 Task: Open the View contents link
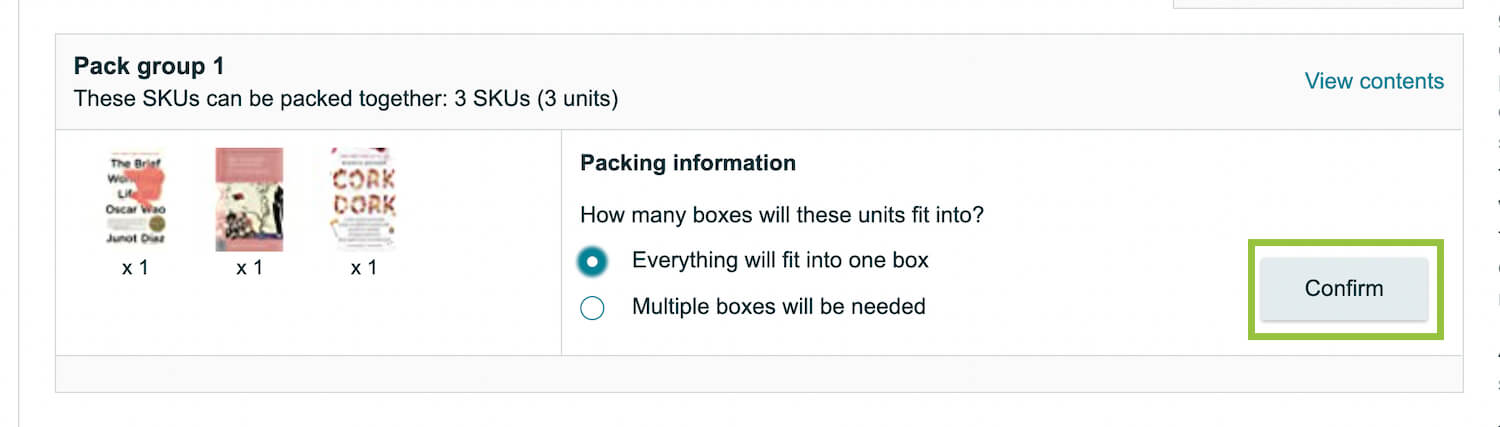[1374, 81]
